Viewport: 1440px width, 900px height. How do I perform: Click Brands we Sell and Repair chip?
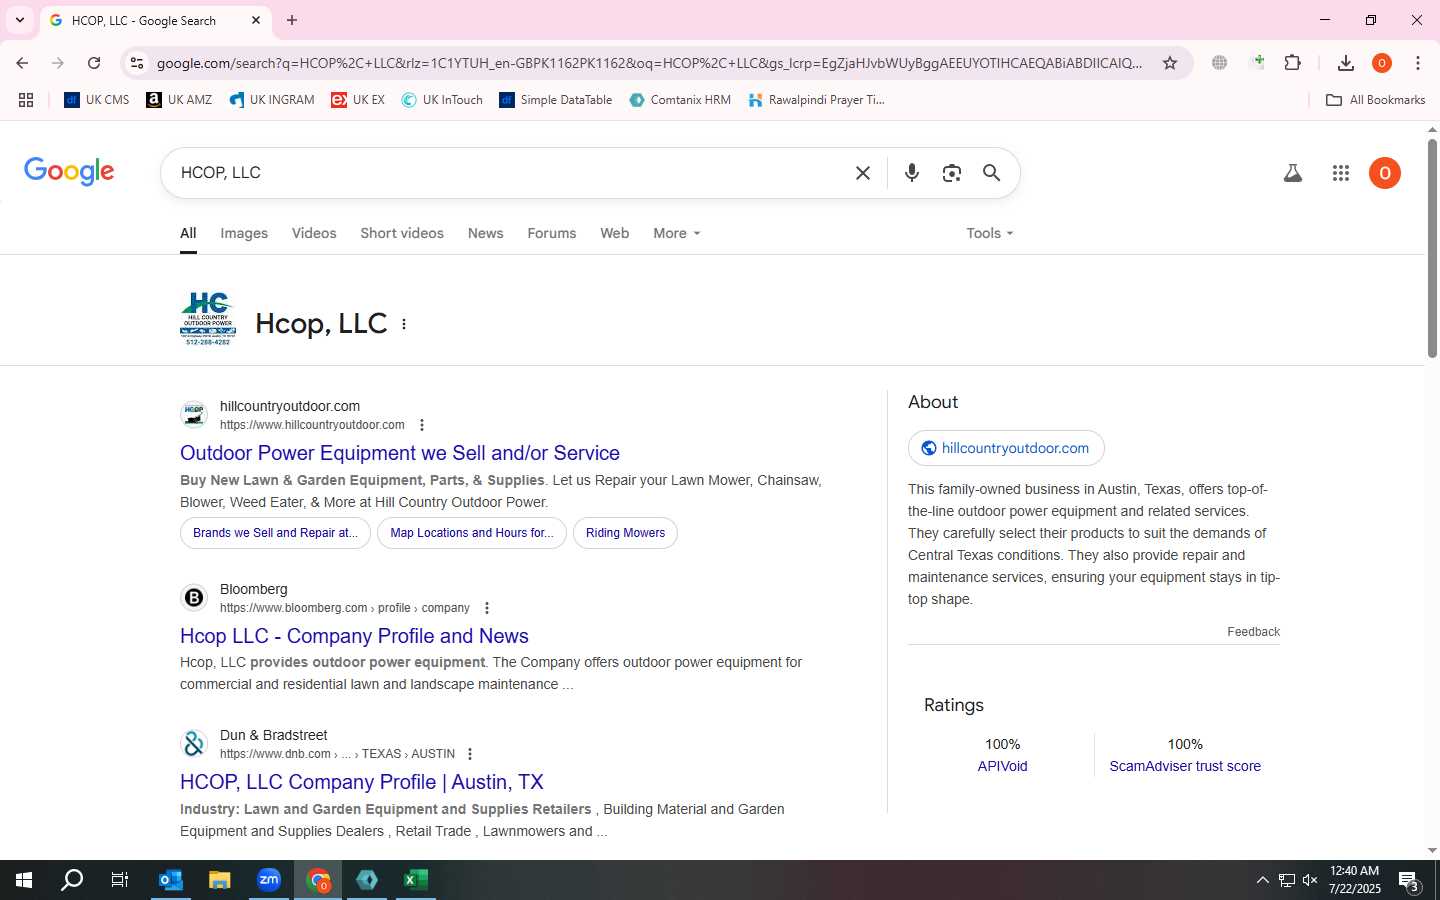pos(275,533)
